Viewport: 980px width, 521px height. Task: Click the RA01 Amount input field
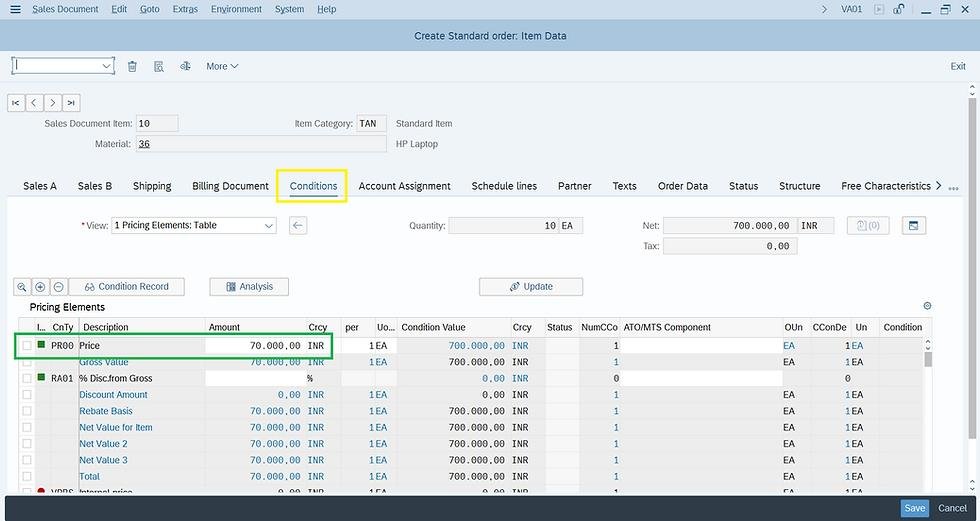(x=254, y=379)
